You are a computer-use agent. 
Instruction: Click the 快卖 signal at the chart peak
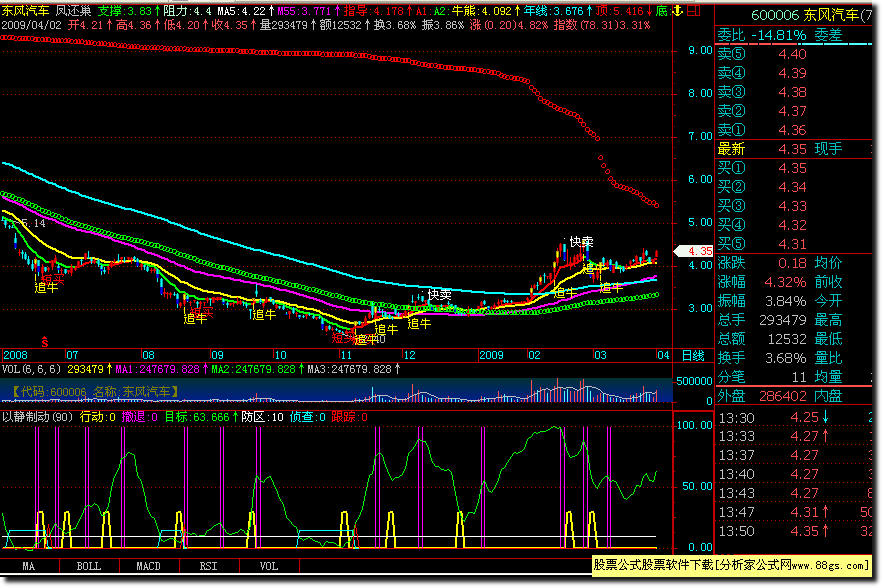(581, 242)
